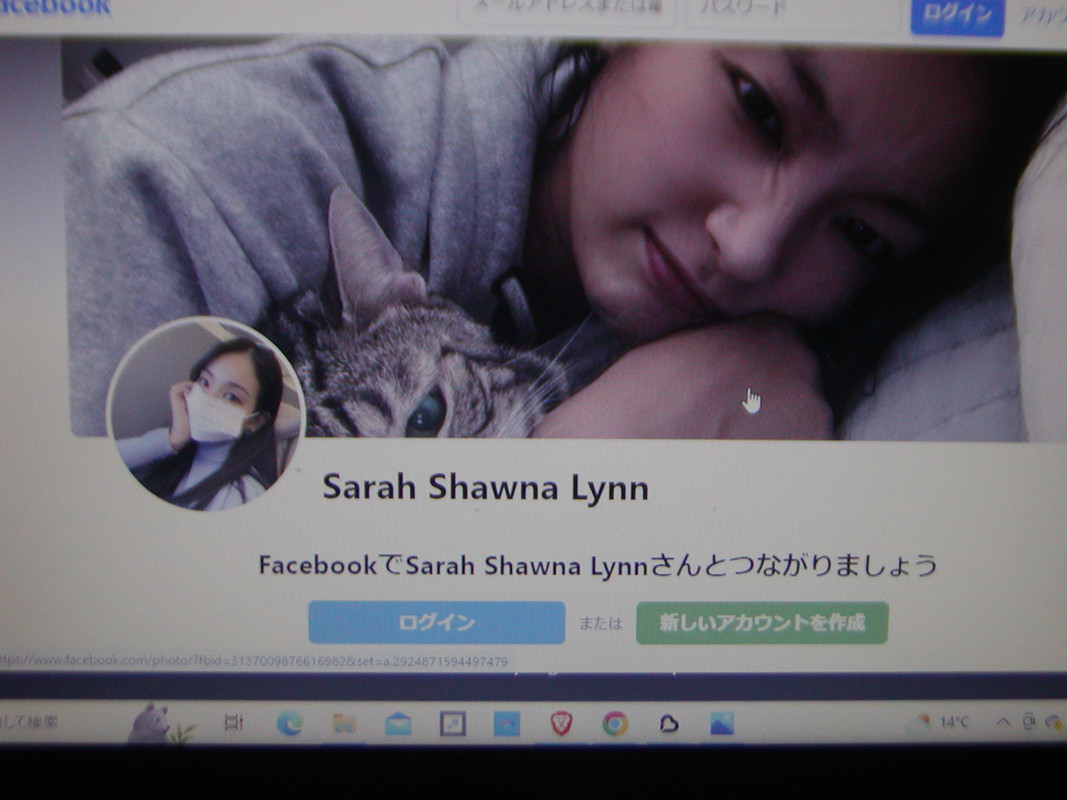Open Task View from the taskbar
This screenshot has width=1067, height=800.
[x=233, y=722]
